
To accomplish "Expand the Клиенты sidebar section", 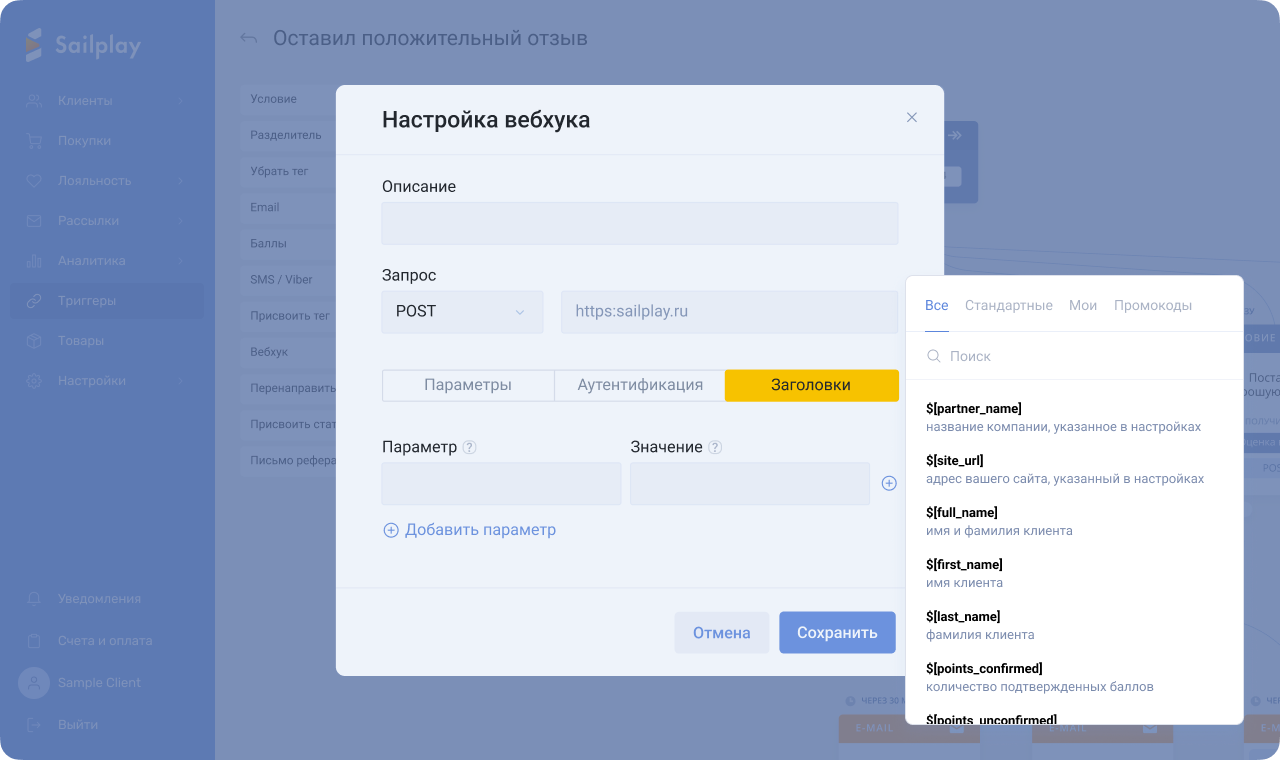I will coord(180,101).
